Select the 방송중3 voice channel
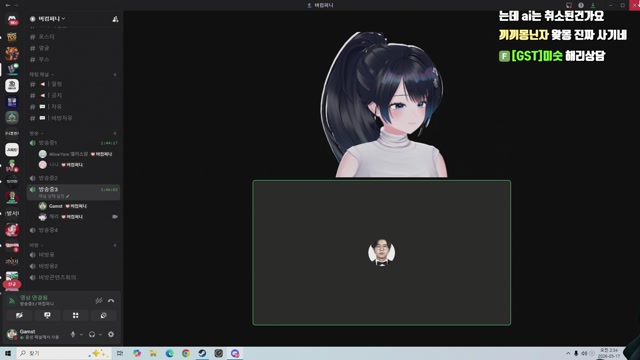Viewport: 640px width, 360px height. (x=73, y=192)
